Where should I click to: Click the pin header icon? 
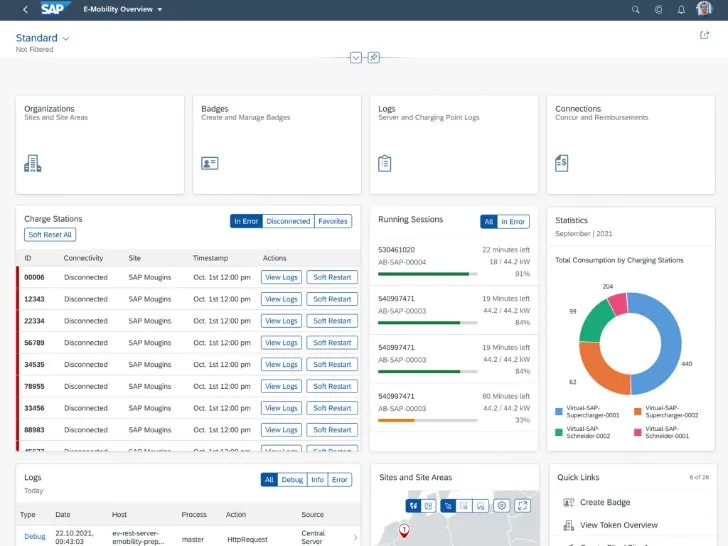[373, 58]
